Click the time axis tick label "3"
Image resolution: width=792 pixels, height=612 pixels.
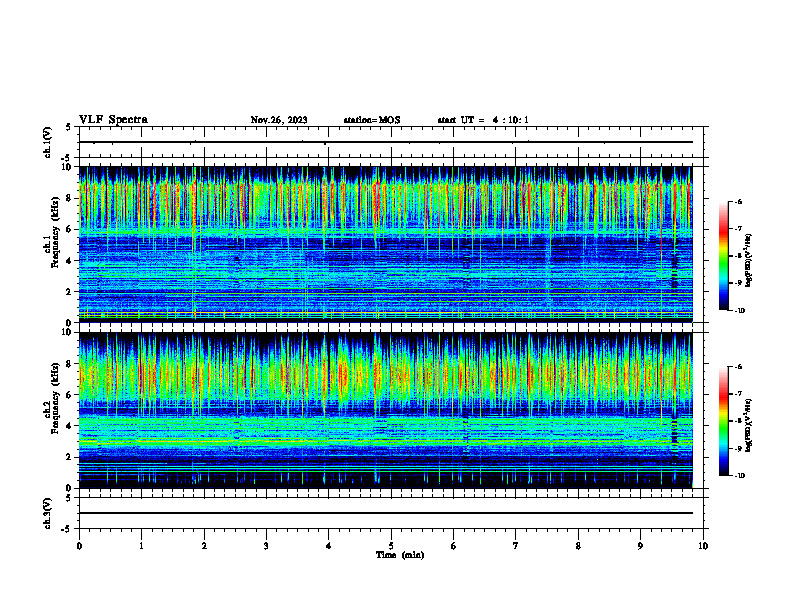[x=266, y=546]
